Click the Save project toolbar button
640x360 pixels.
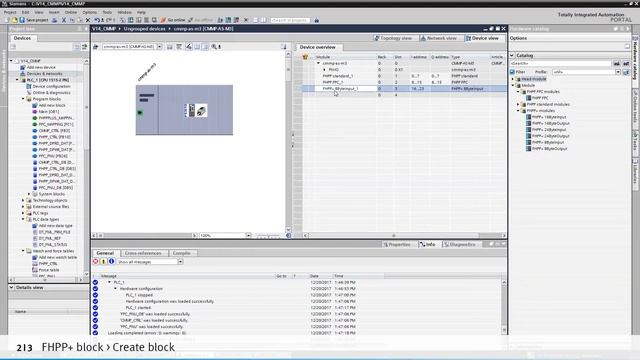tap(33, 20)
